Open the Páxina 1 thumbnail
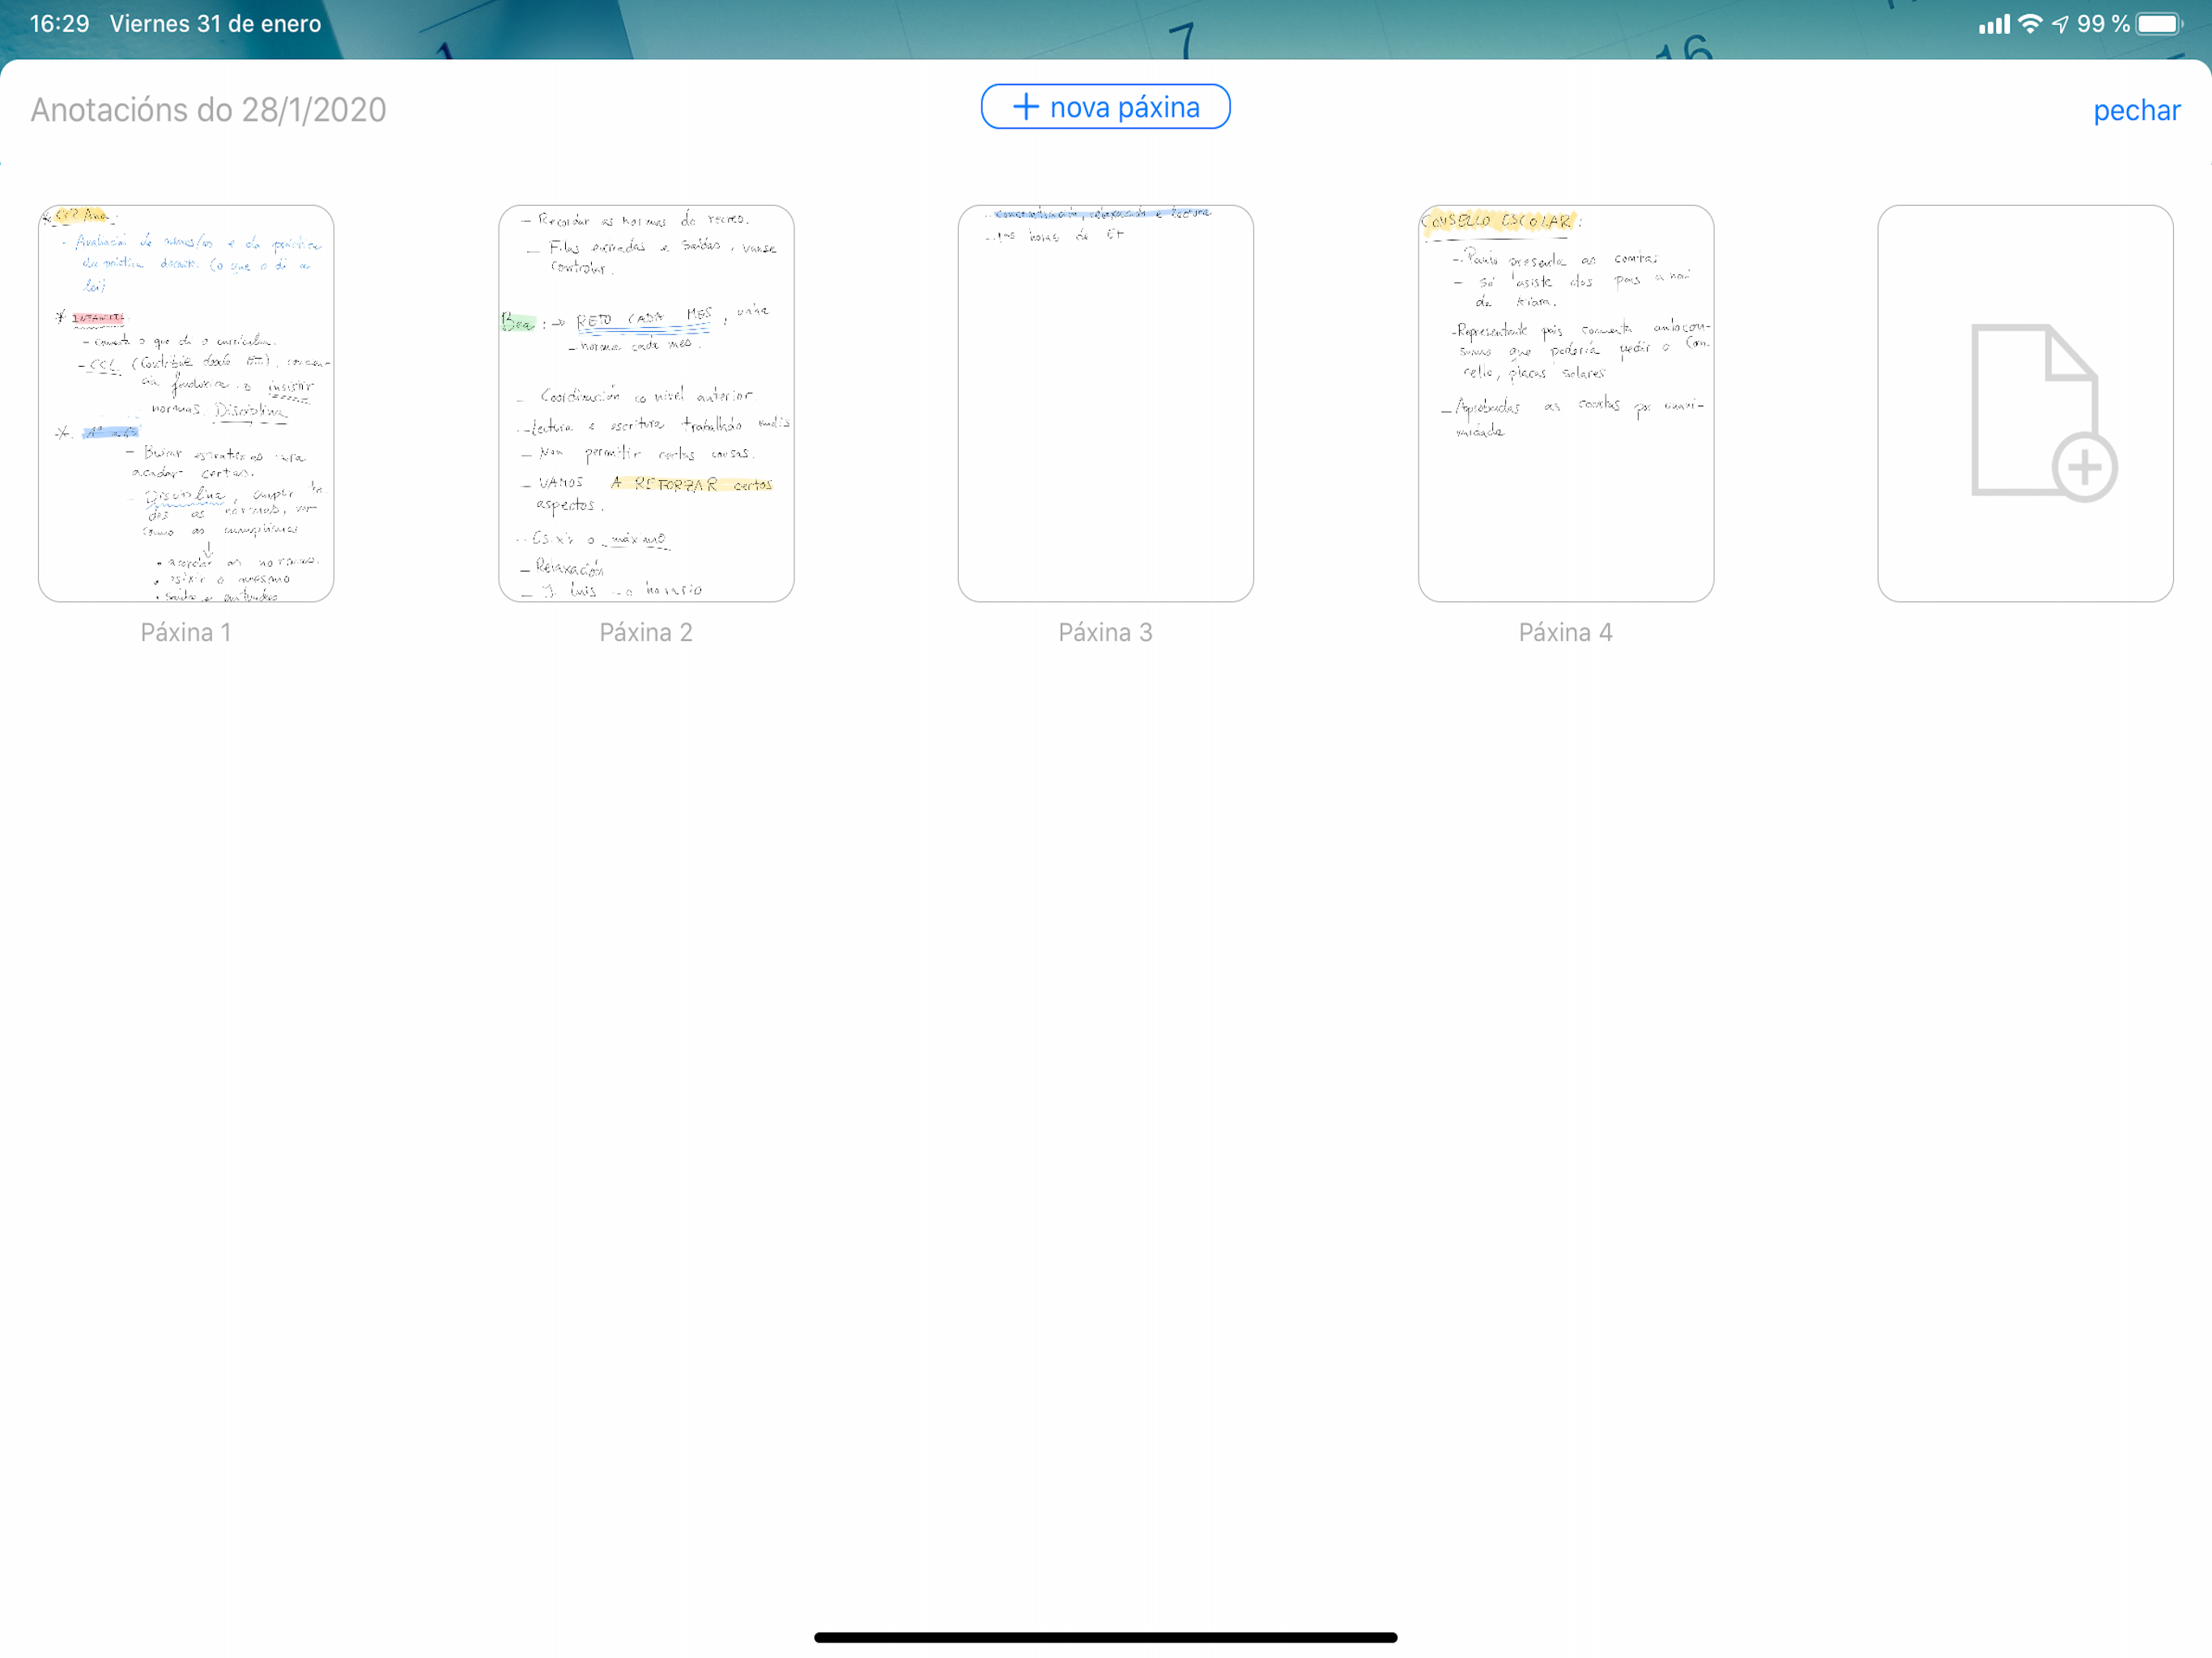 tap(186, 404)
